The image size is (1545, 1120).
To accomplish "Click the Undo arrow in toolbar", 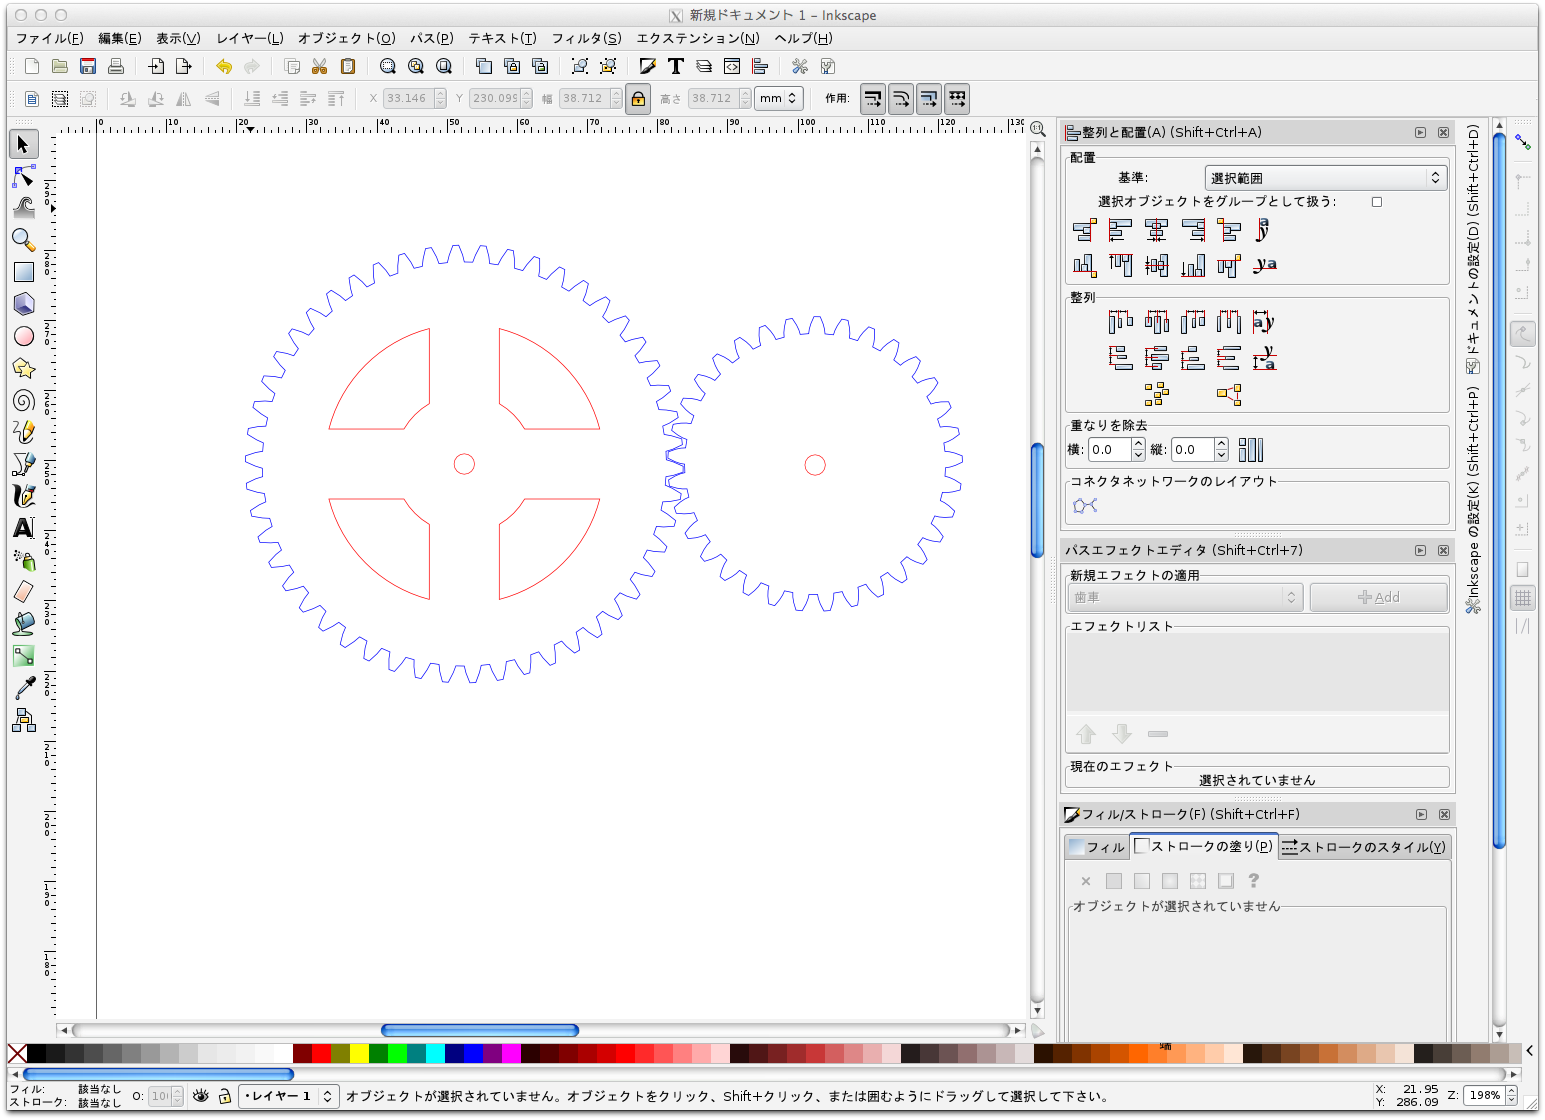I will click(x=224, y=67).
